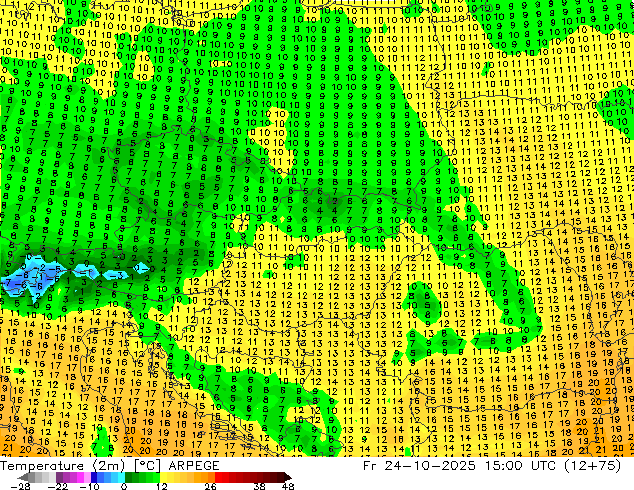Click the dark green legend swatch right of 0
The image size is (634, 490).
point(128,477)
